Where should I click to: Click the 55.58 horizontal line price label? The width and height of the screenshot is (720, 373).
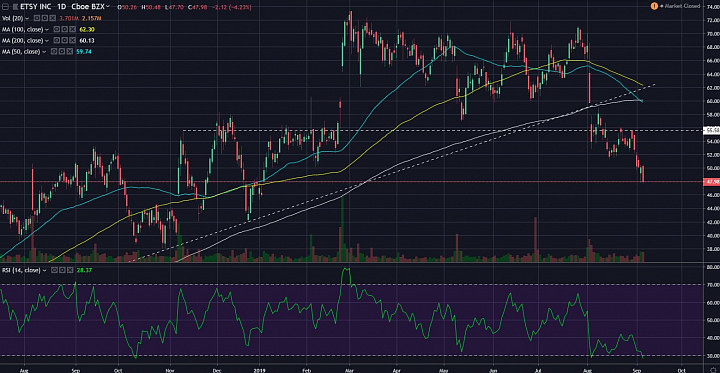pos(712,130)
